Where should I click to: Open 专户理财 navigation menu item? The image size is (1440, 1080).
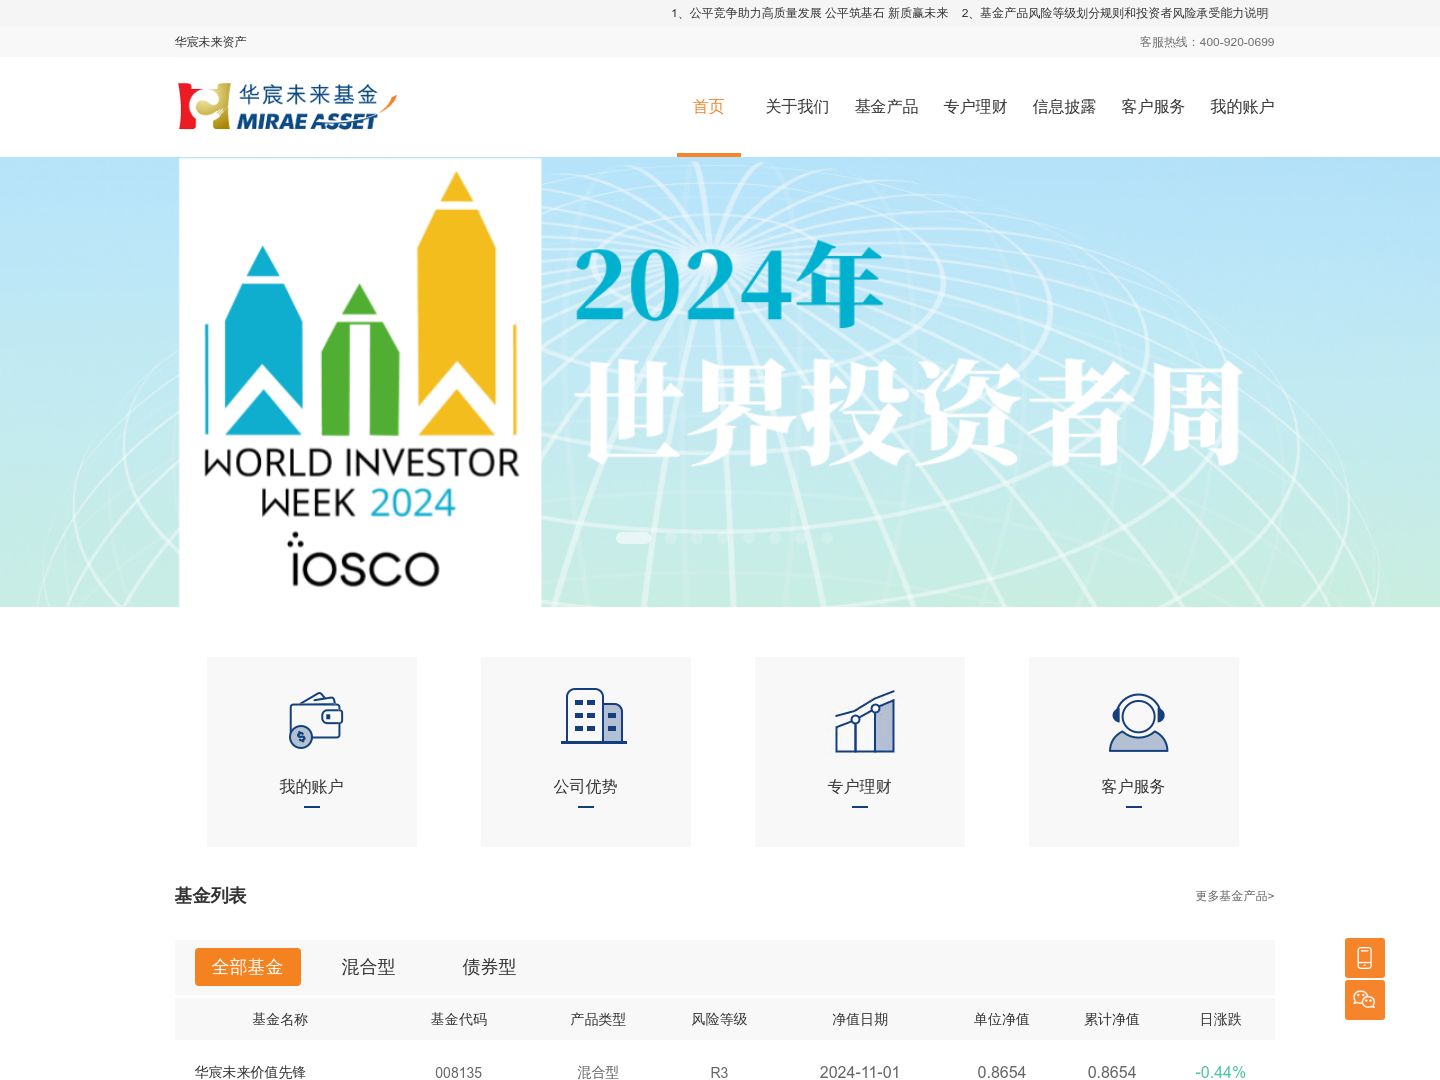click(x=975, y=107)
